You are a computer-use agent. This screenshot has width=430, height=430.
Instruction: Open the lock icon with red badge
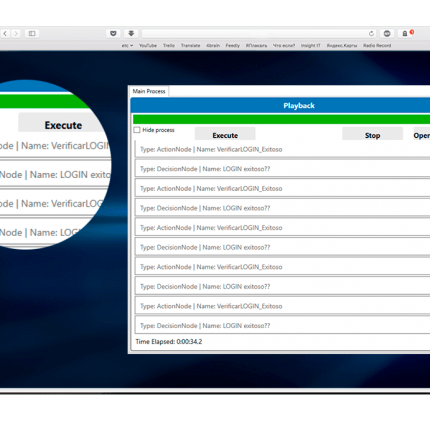tap(405, 33)
